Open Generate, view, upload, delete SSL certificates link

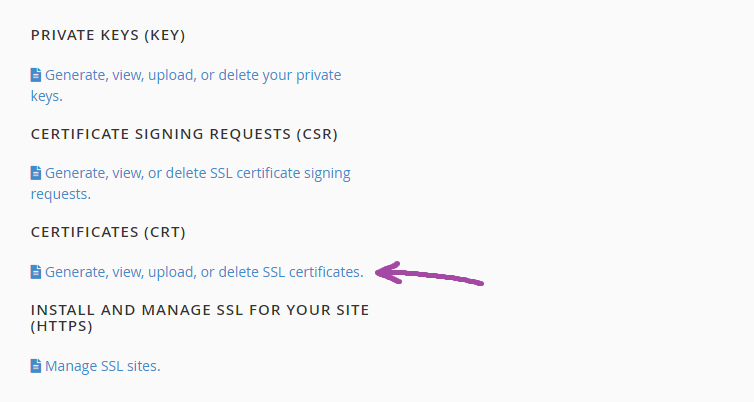tap(204, 271)
